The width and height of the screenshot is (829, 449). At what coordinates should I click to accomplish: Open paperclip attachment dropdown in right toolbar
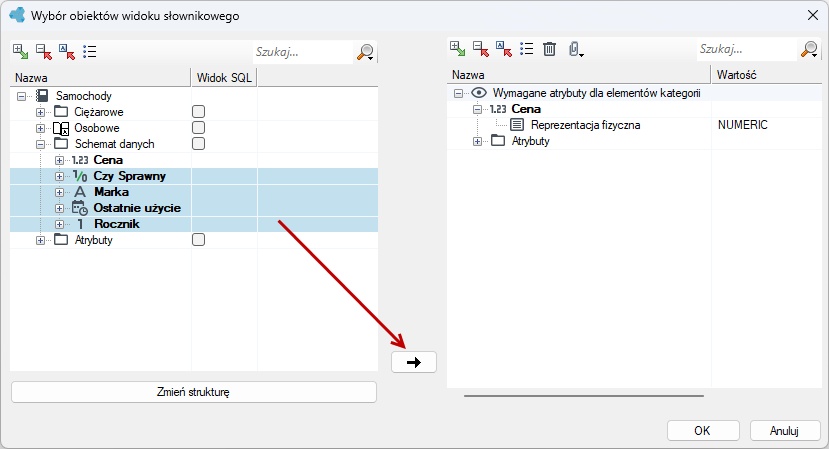pyautogui.click(x=576, y=49)
